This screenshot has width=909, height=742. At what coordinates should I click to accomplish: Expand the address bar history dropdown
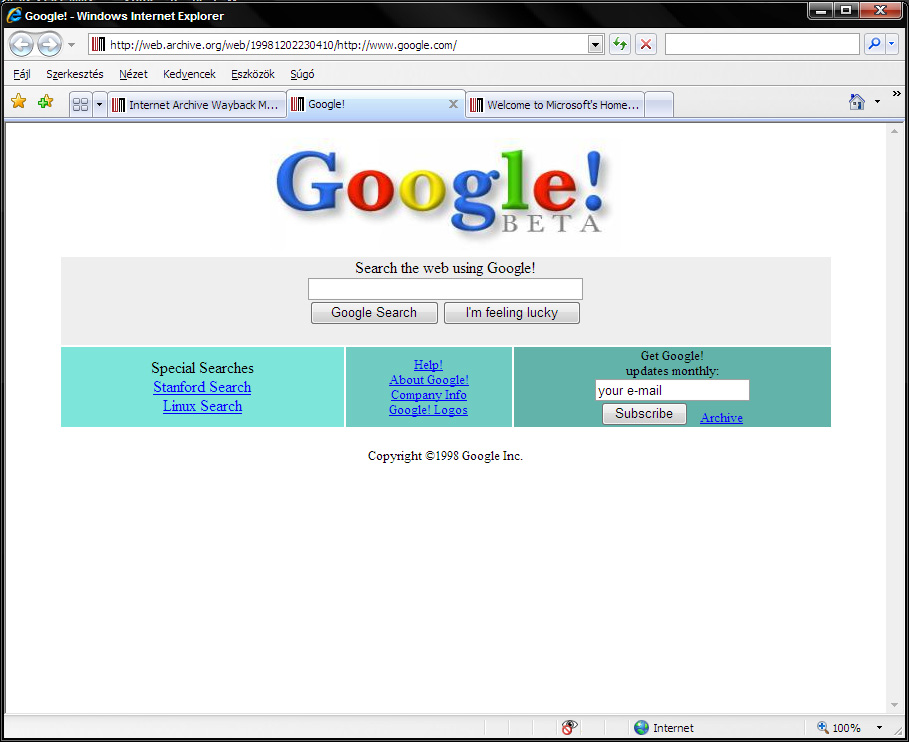(595, 45)
